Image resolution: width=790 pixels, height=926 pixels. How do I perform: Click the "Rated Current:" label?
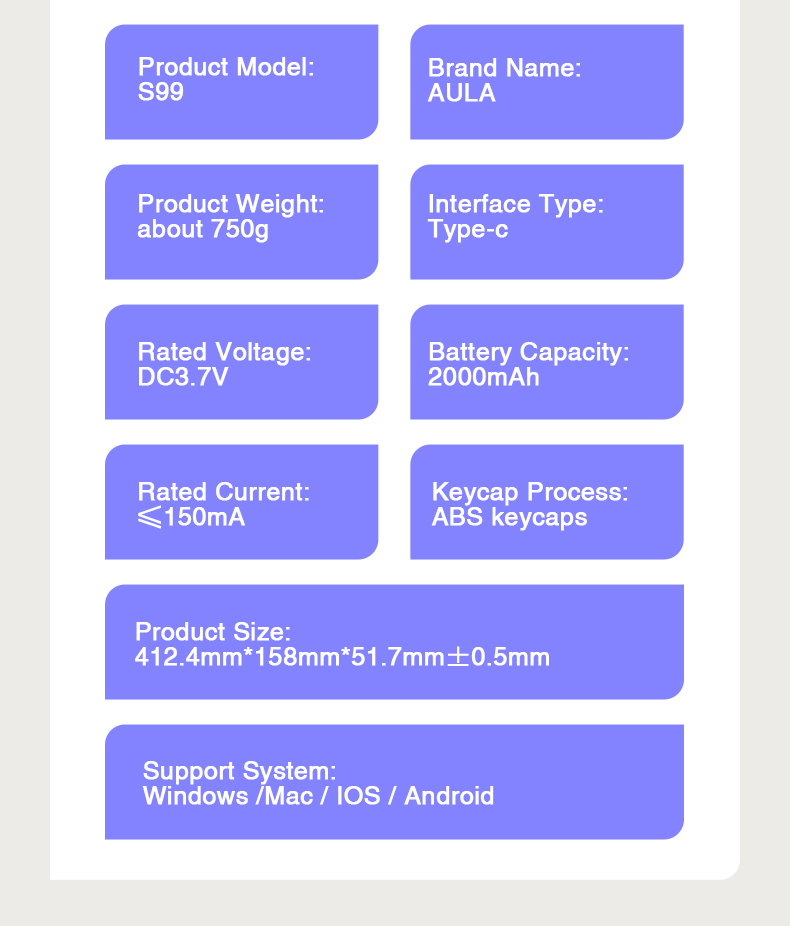[224, 492]
